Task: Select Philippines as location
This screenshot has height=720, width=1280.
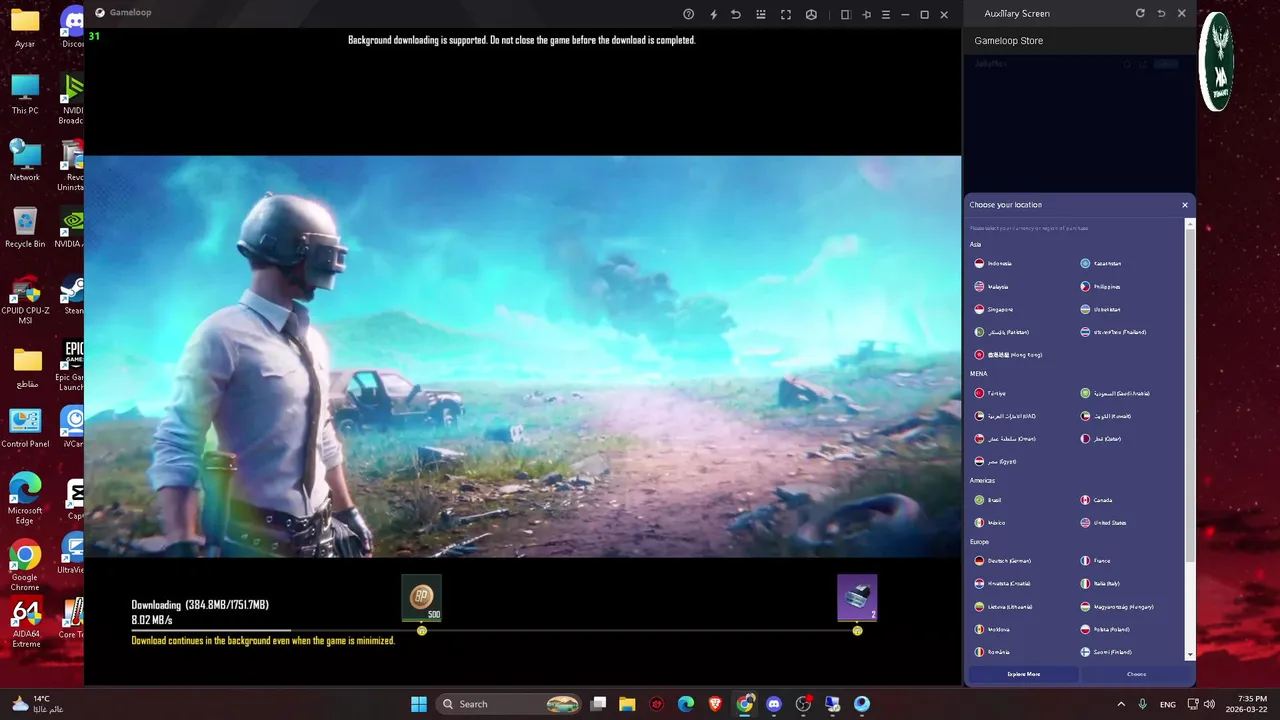Action: [x=1100, y=286]
